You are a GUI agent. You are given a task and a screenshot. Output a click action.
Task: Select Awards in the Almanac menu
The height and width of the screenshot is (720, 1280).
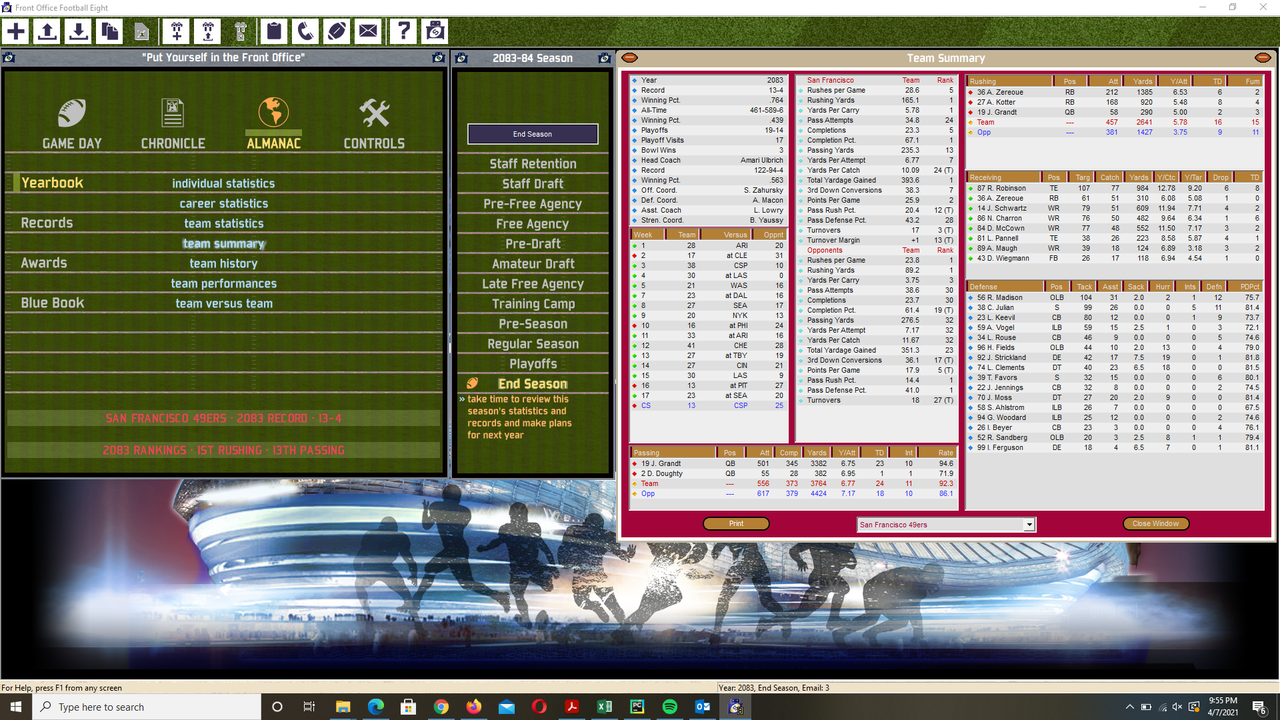pyautogui.click(x=44, y=263)
